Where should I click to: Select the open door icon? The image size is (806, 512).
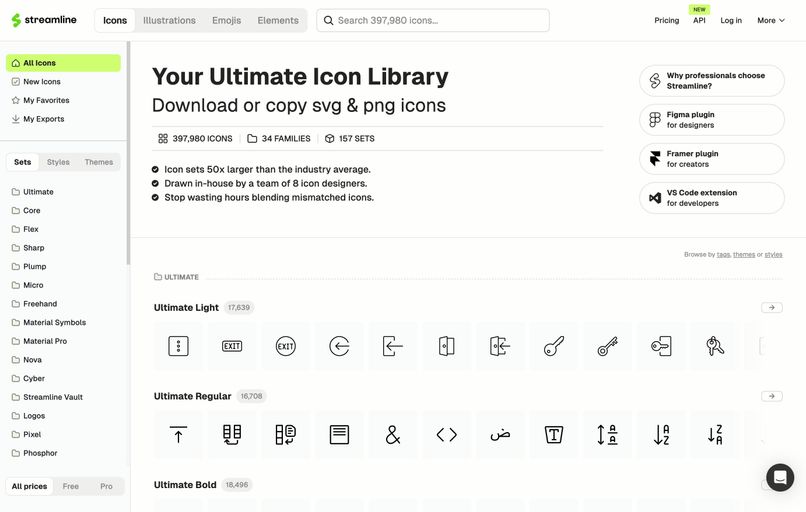447,347
